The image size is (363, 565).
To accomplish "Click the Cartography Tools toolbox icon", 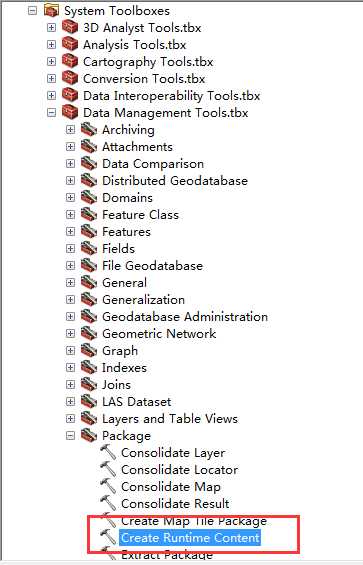I will click(70, 61).
